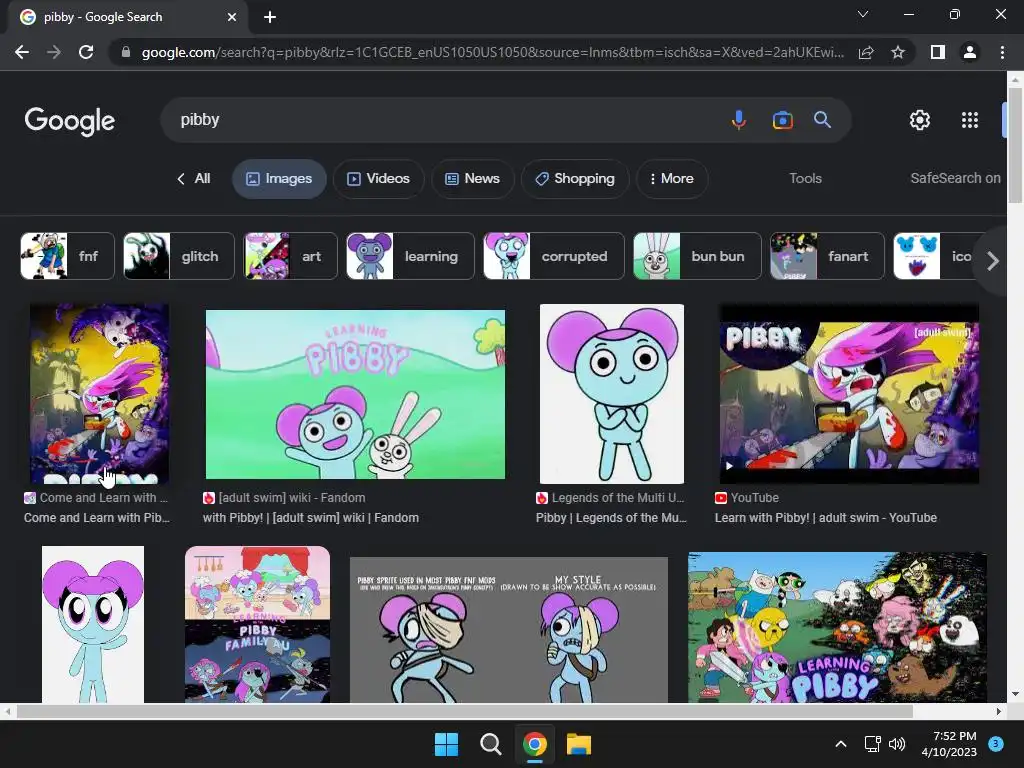The height and width of the screenshot is (768, 1024).
Task: Open Pibby white-background waving thumbnail
Action: 93,624
